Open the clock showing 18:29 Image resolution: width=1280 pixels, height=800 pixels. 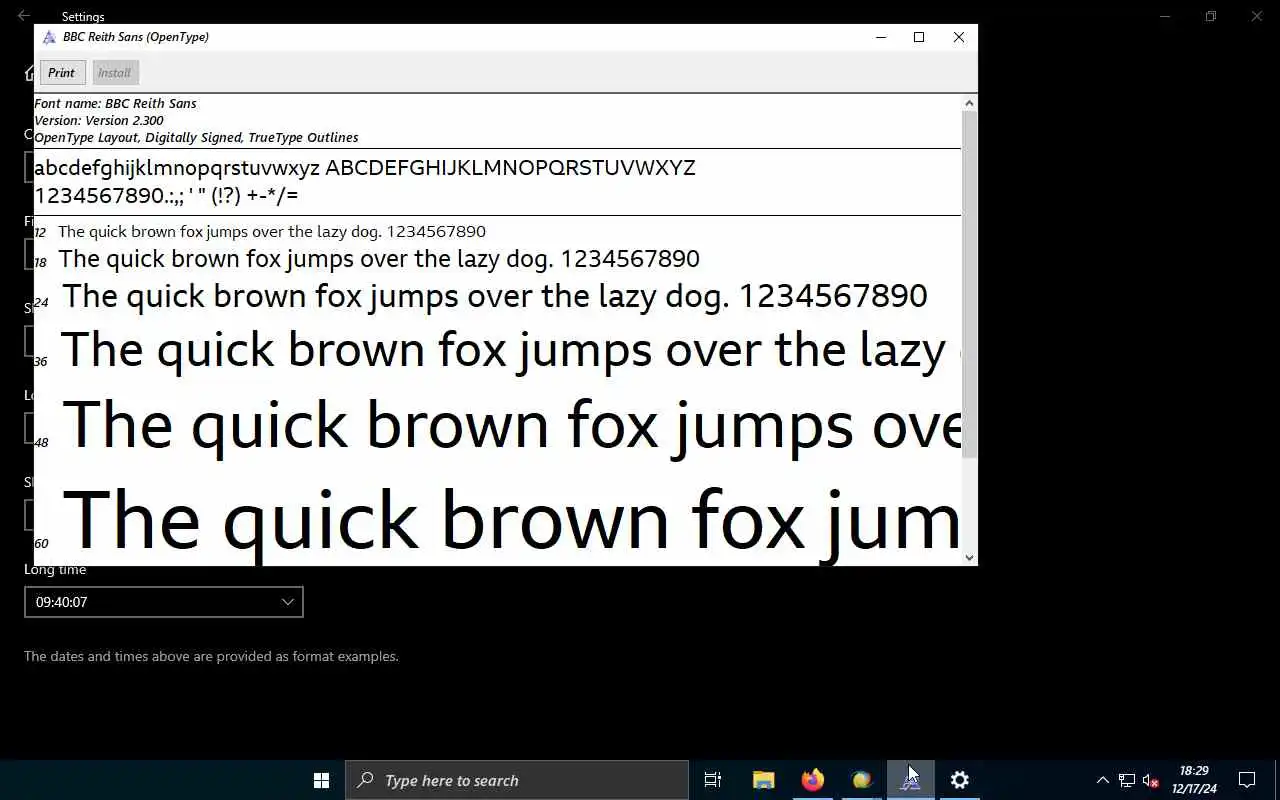[x=1194, y=780]
